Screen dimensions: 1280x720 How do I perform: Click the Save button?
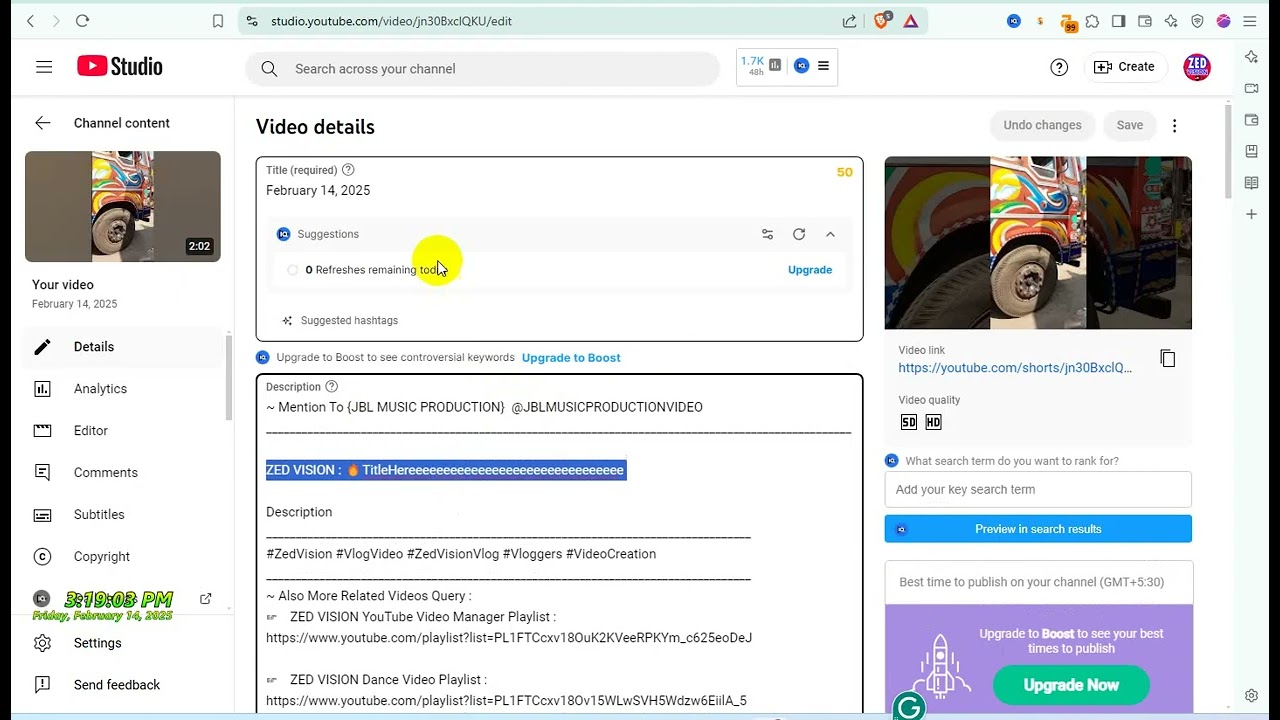pyautogui.click(x=1129, y=125)
